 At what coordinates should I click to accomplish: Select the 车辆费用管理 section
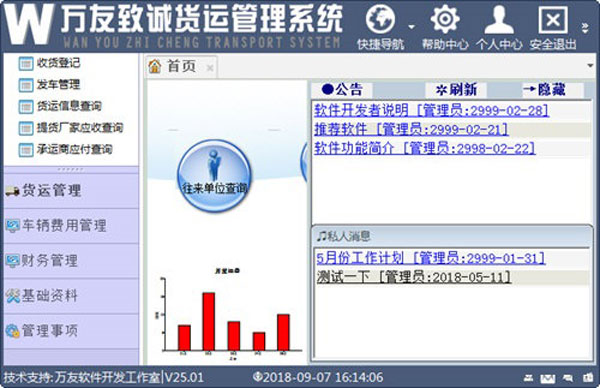[x=71, y=226]
